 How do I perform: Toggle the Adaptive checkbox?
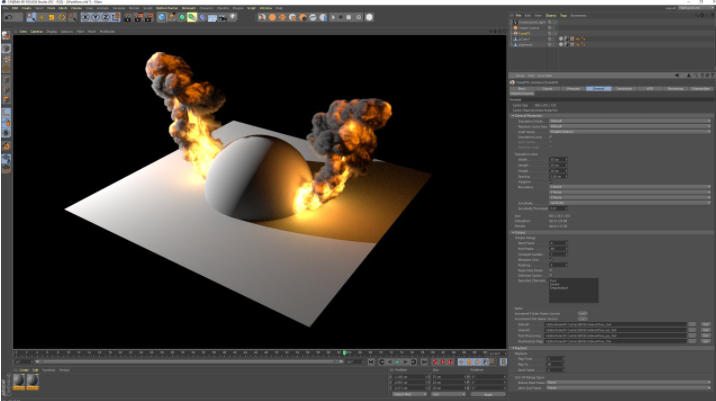point(550,181)
